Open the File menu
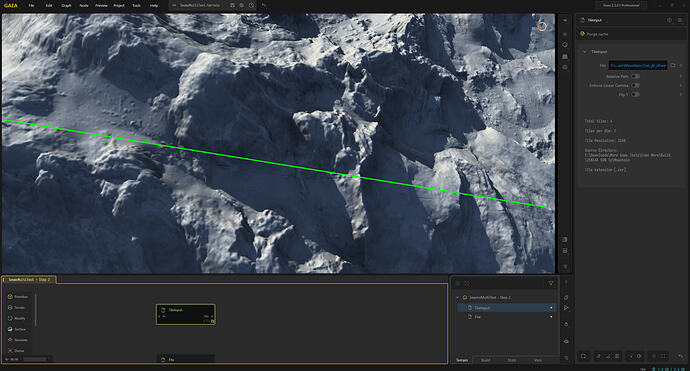Screen dimensions: 690x371 pyautogui.click(x=31, y=6)
